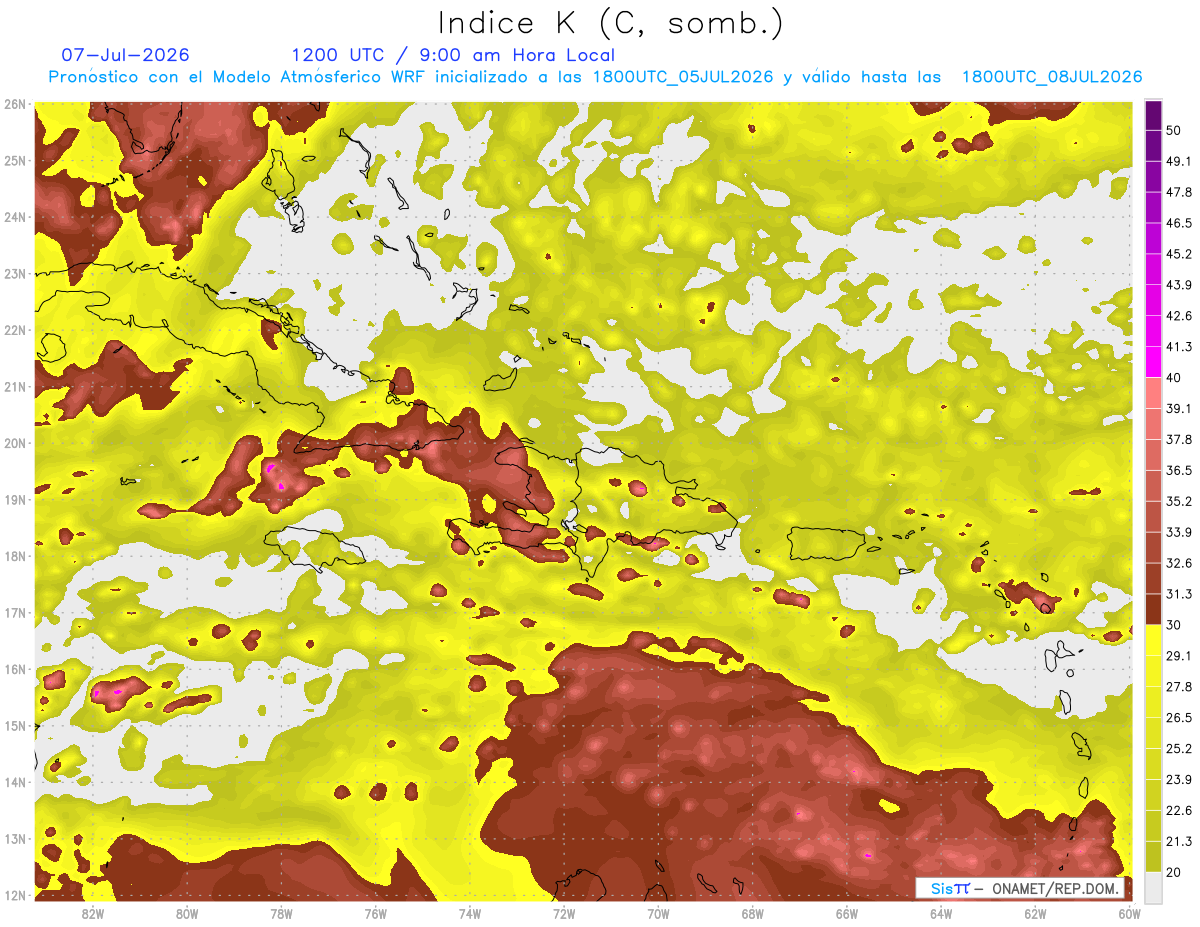1200x927 pixels.
Task: Click the colorbar value label "21.3"
Action: [1179, 841]
